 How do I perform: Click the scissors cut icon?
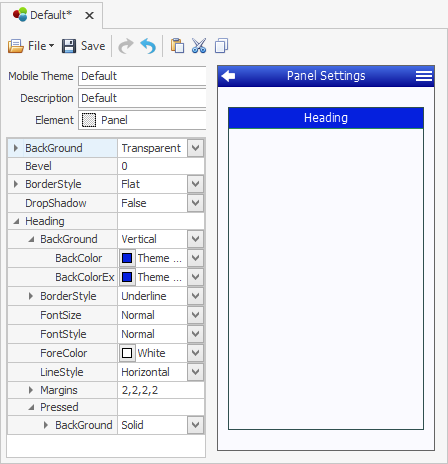199,46
